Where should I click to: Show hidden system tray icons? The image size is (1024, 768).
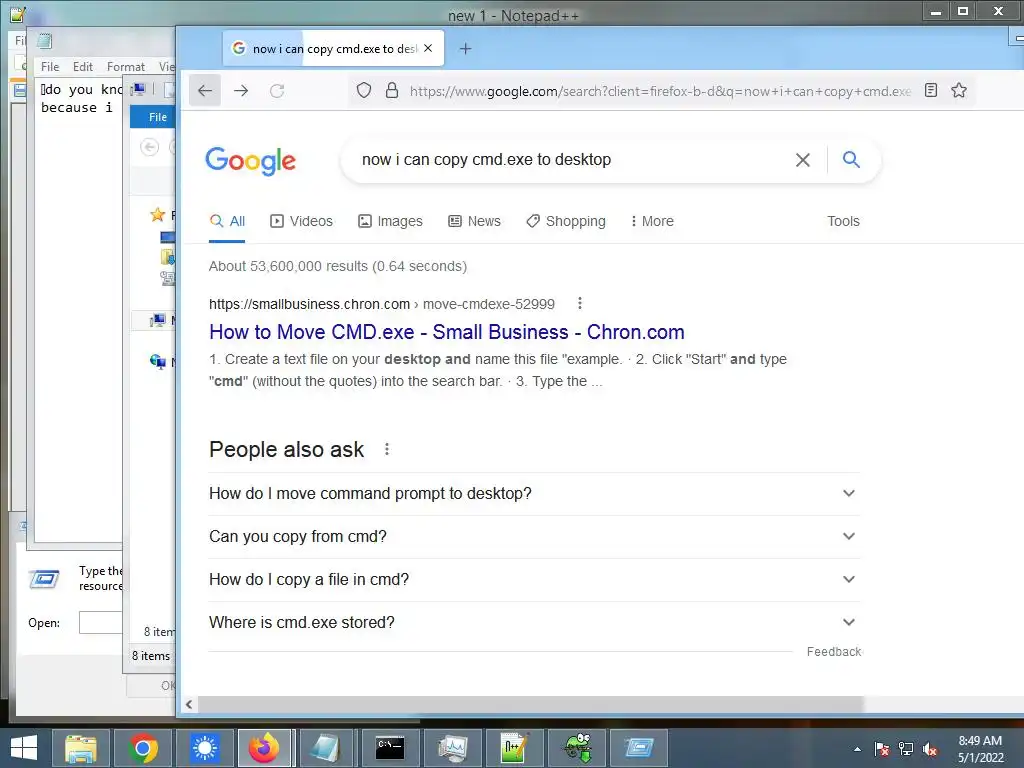tap(857, 749)
